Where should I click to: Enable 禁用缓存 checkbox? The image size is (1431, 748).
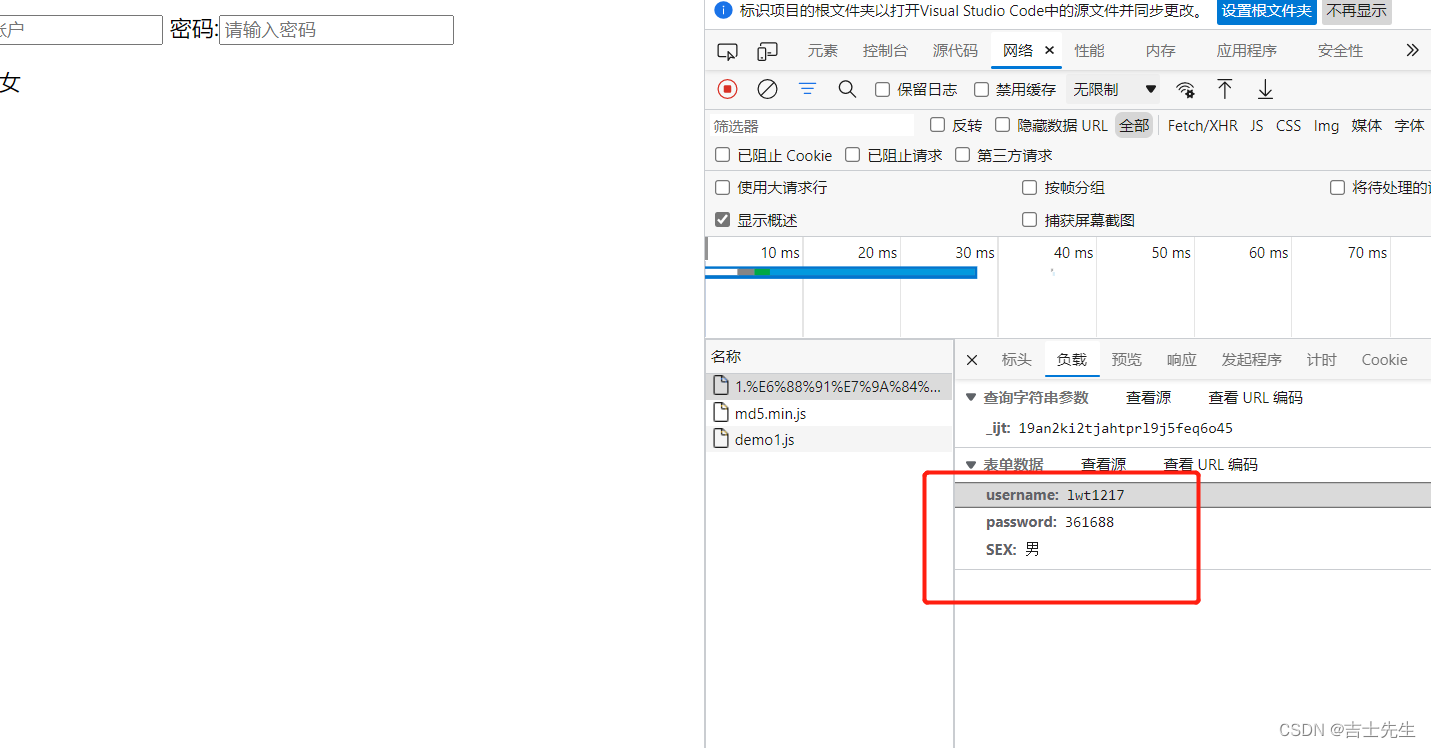982,89
